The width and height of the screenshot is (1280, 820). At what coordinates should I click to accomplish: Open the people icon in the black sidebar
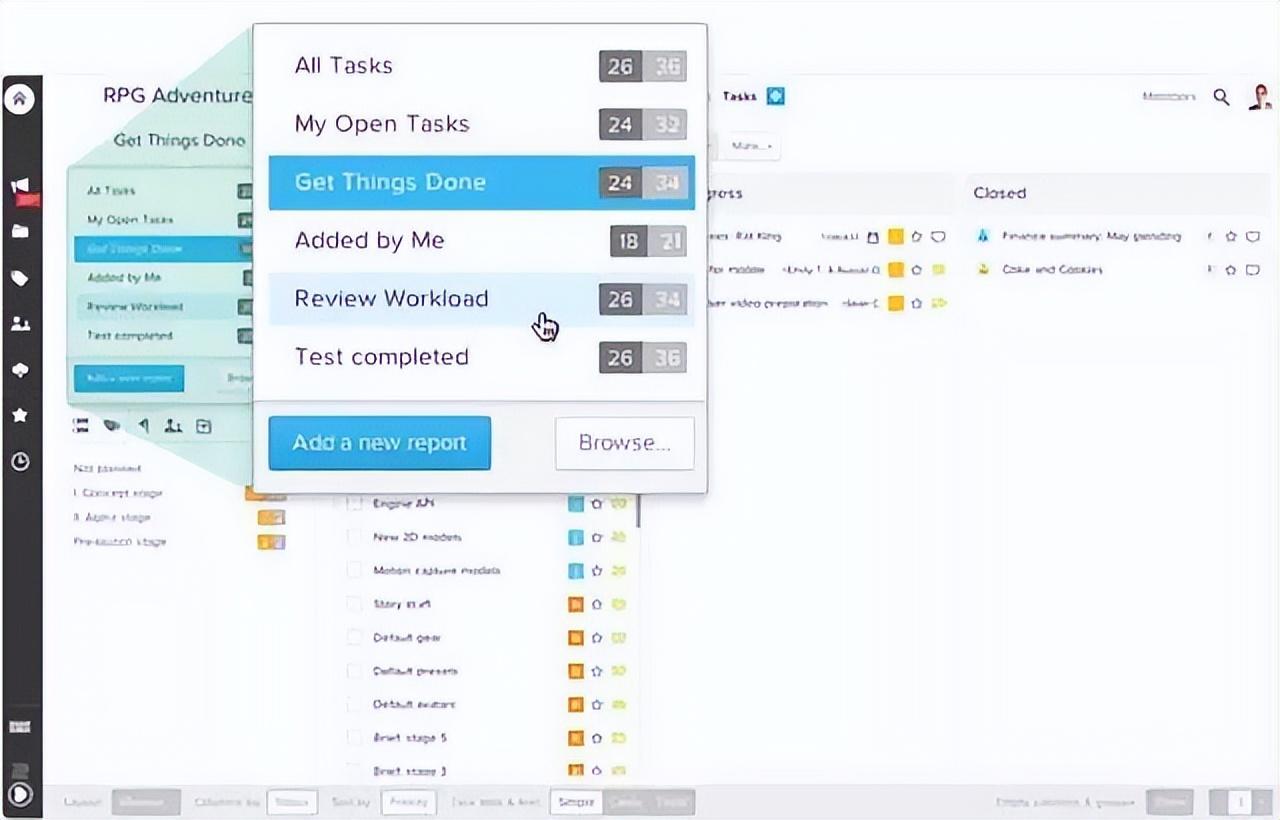tap(20, 324)
